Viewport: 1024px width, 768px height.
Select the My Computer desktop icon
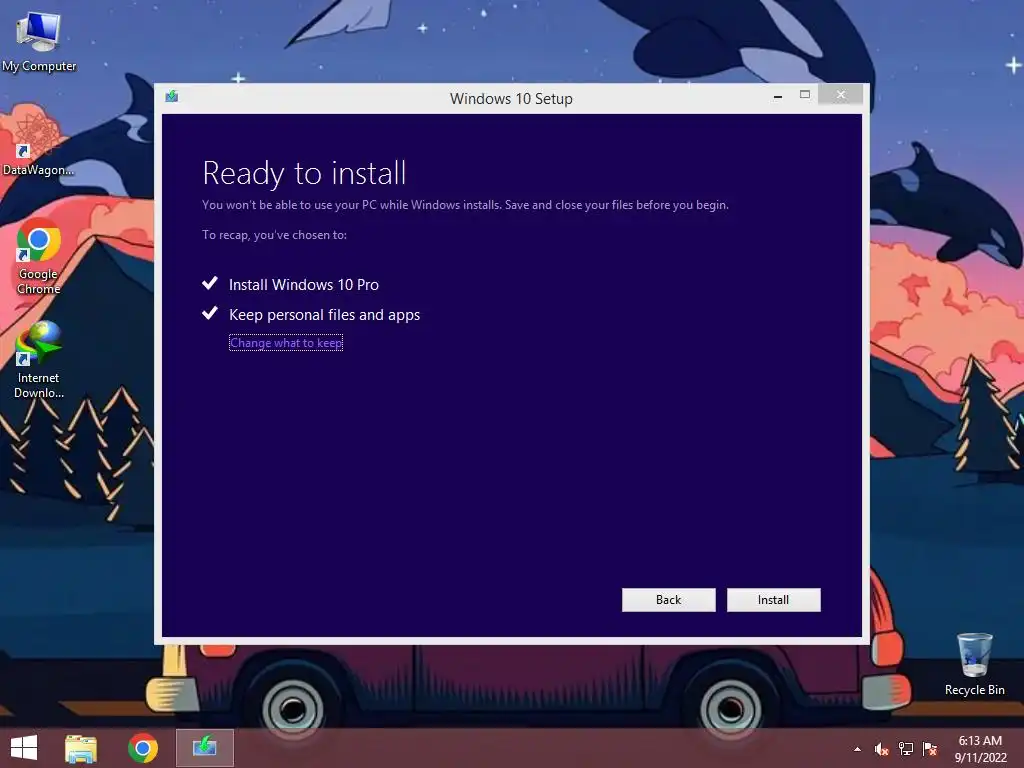(x=39, y=42)
